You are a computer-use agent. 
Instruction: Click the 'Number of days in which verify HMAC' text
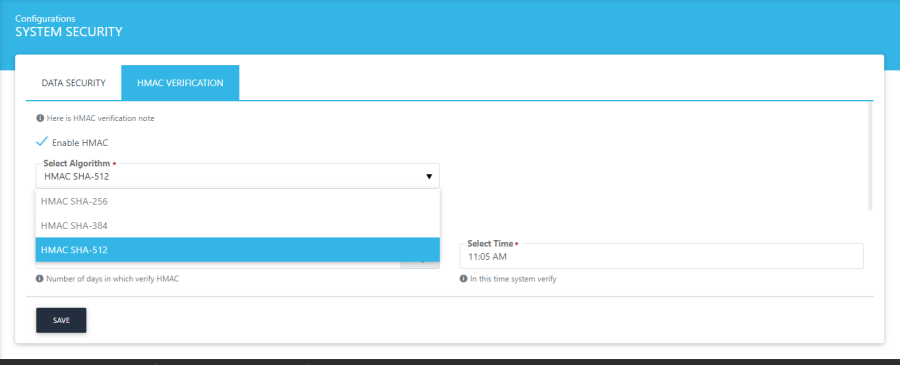(112, 279)
